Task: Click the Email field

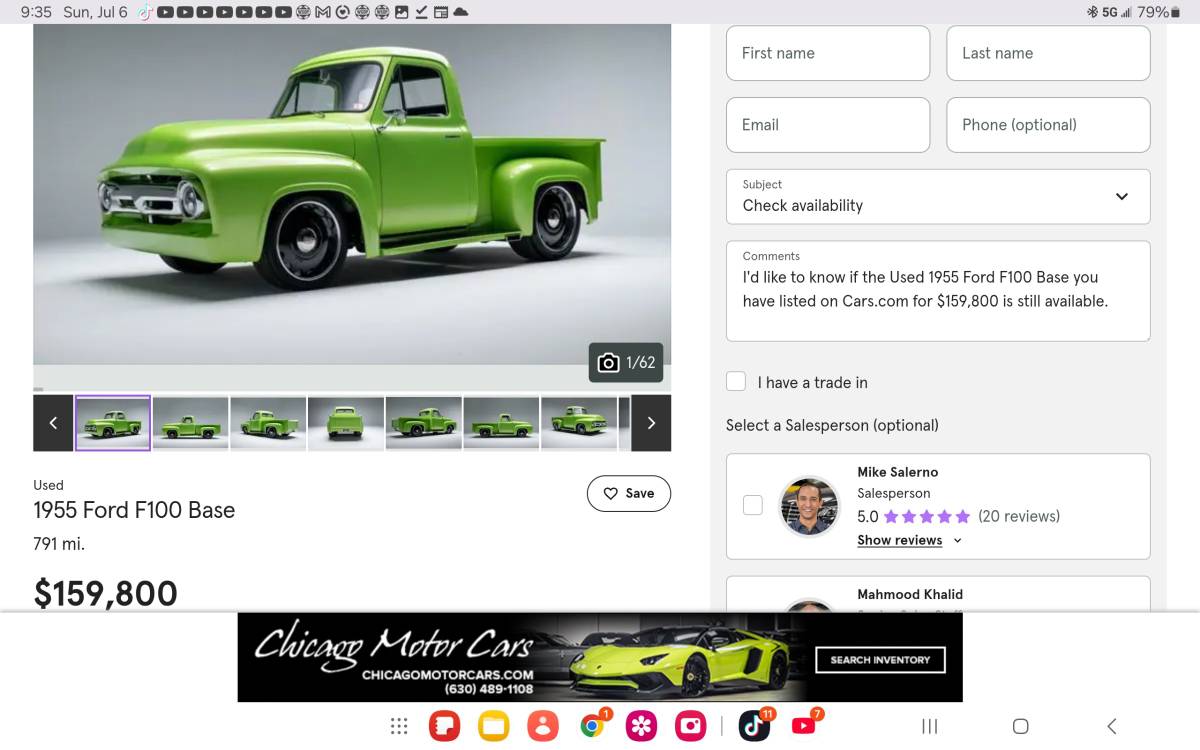Action: tap(828, 125)
